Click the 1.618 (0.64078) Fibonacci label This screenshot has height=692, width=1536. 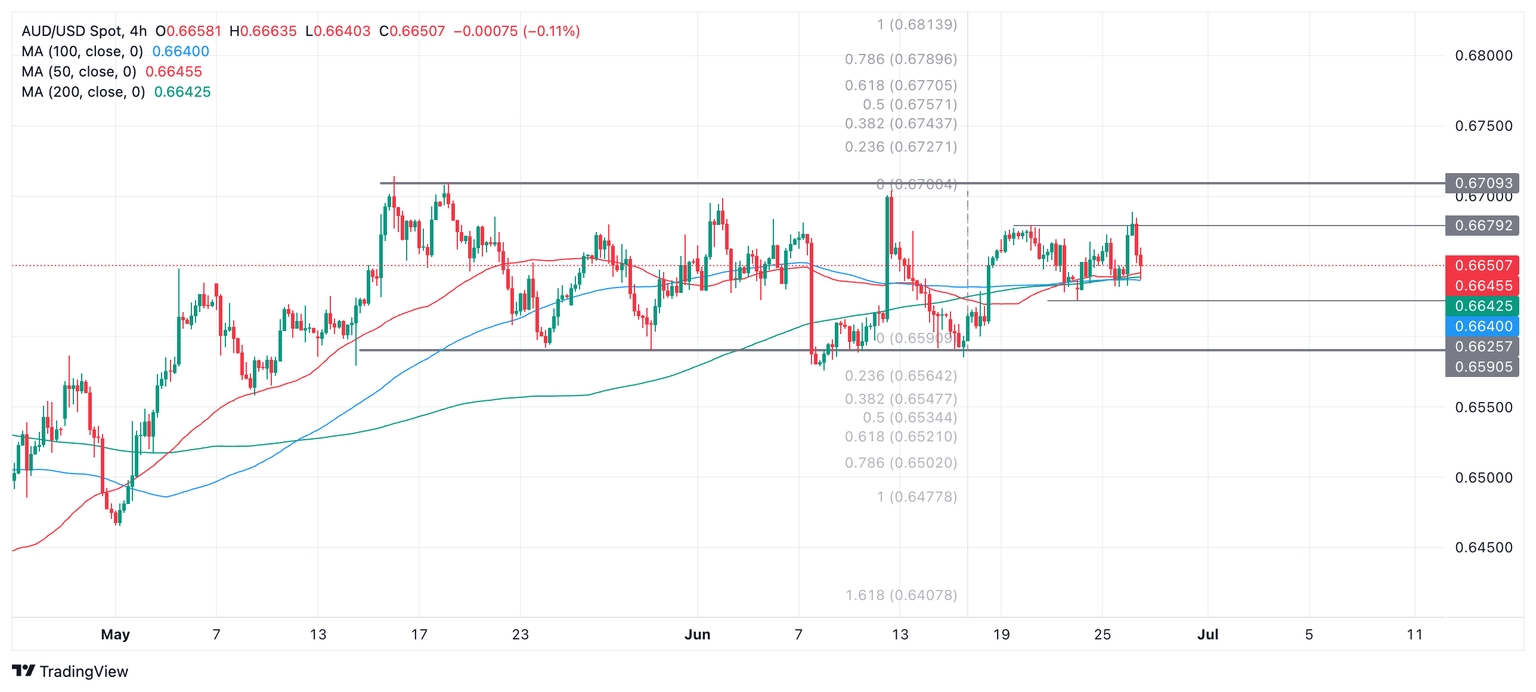[x=901, y=595]
